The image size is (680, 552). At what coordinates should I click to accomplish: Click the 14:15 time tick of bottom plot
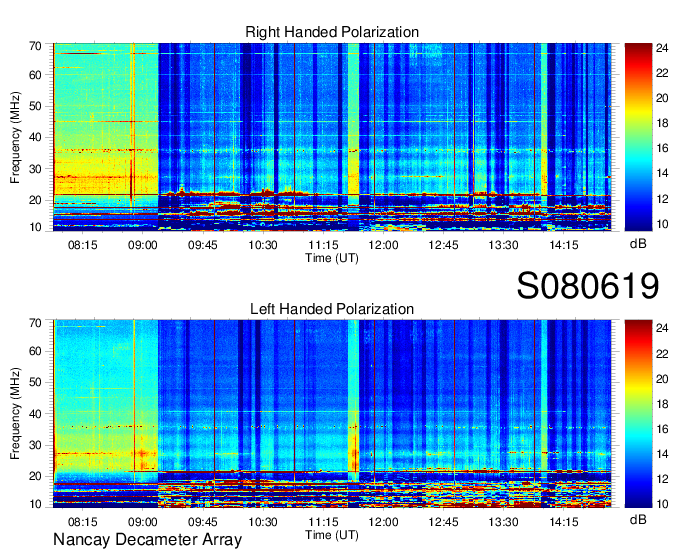tap(564, 522)
